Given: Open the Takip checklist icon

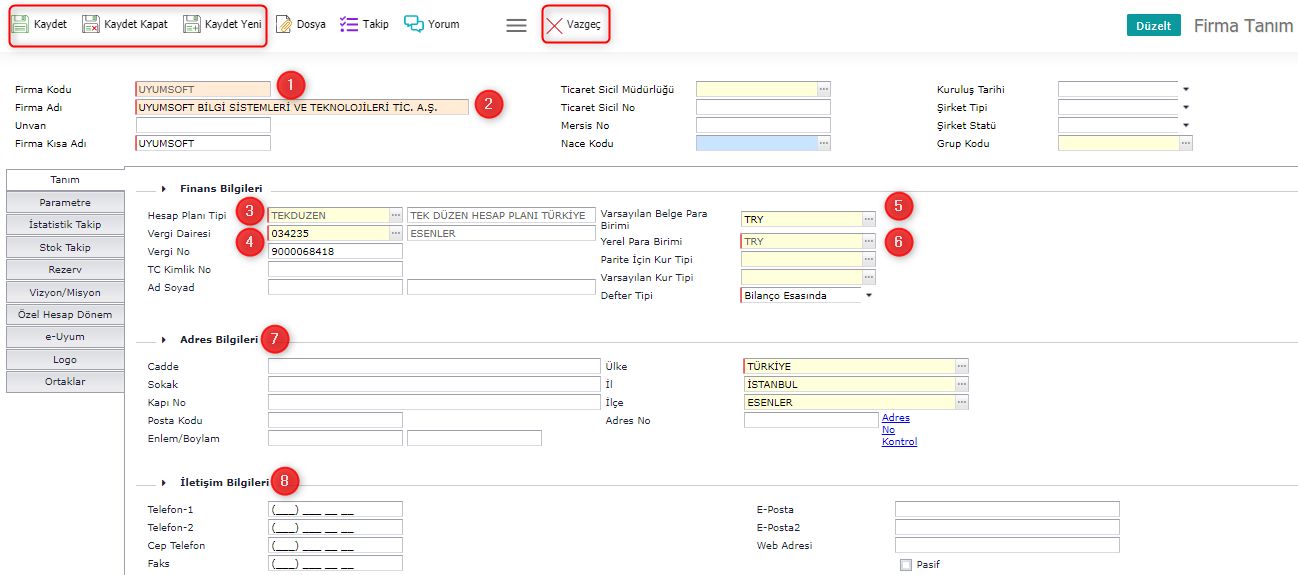Looking at the screenshot, I should coord(349,24).
